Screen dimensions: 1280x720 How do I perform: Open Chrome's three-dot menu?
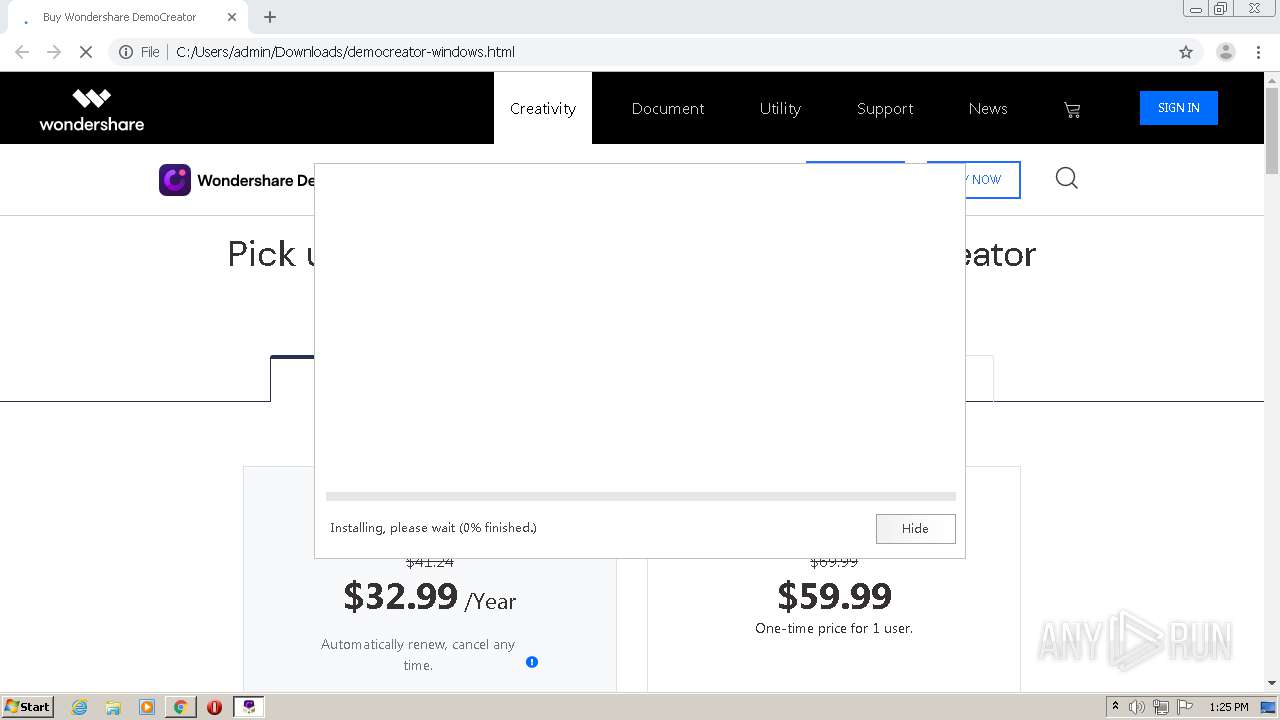pos(1258,52)
